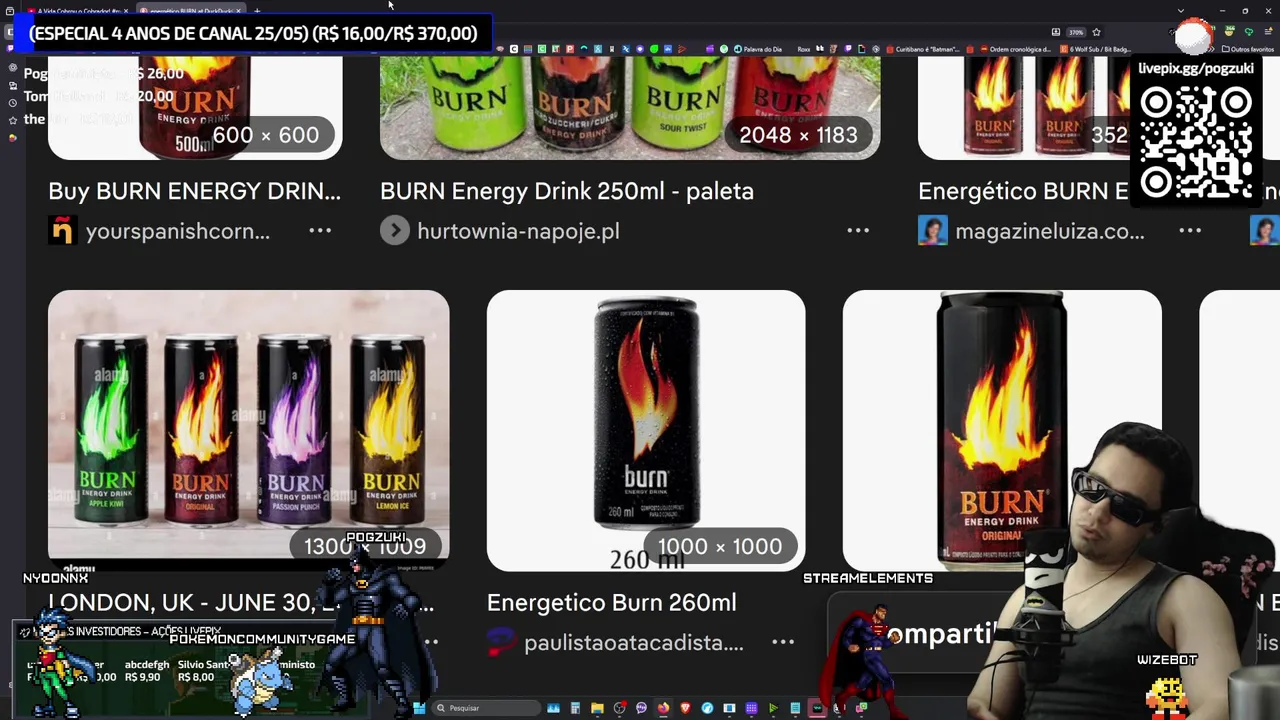1280x720 pixels.
Task: Open the Outros favoritos bookmarks folder
Action: [1247, 49]
